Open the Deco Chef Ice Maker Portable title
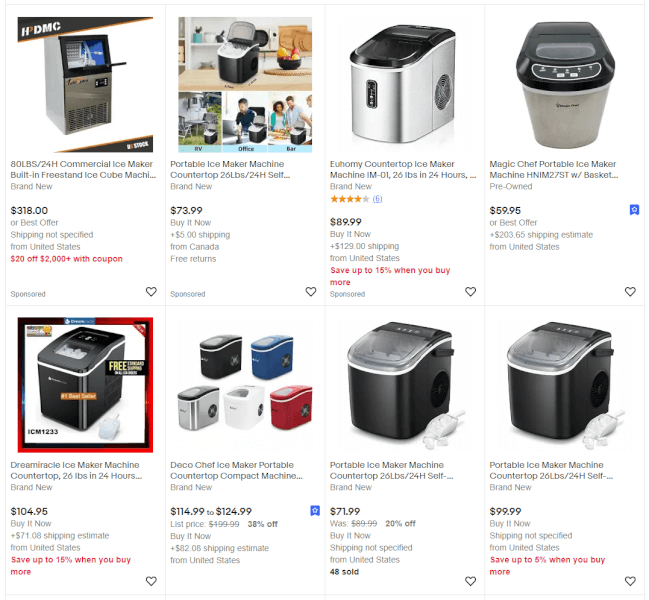Viewport: 649px width, 600px height. click(236, 470)
